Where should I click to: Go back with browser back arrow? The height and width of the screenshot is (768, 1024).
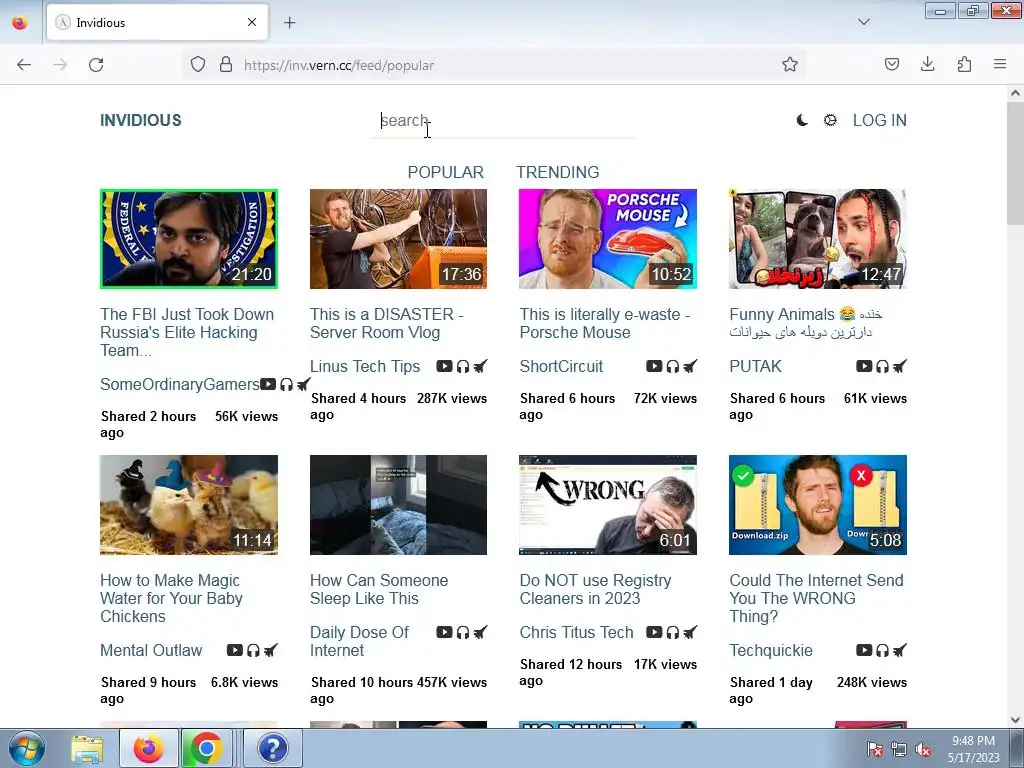24,65
